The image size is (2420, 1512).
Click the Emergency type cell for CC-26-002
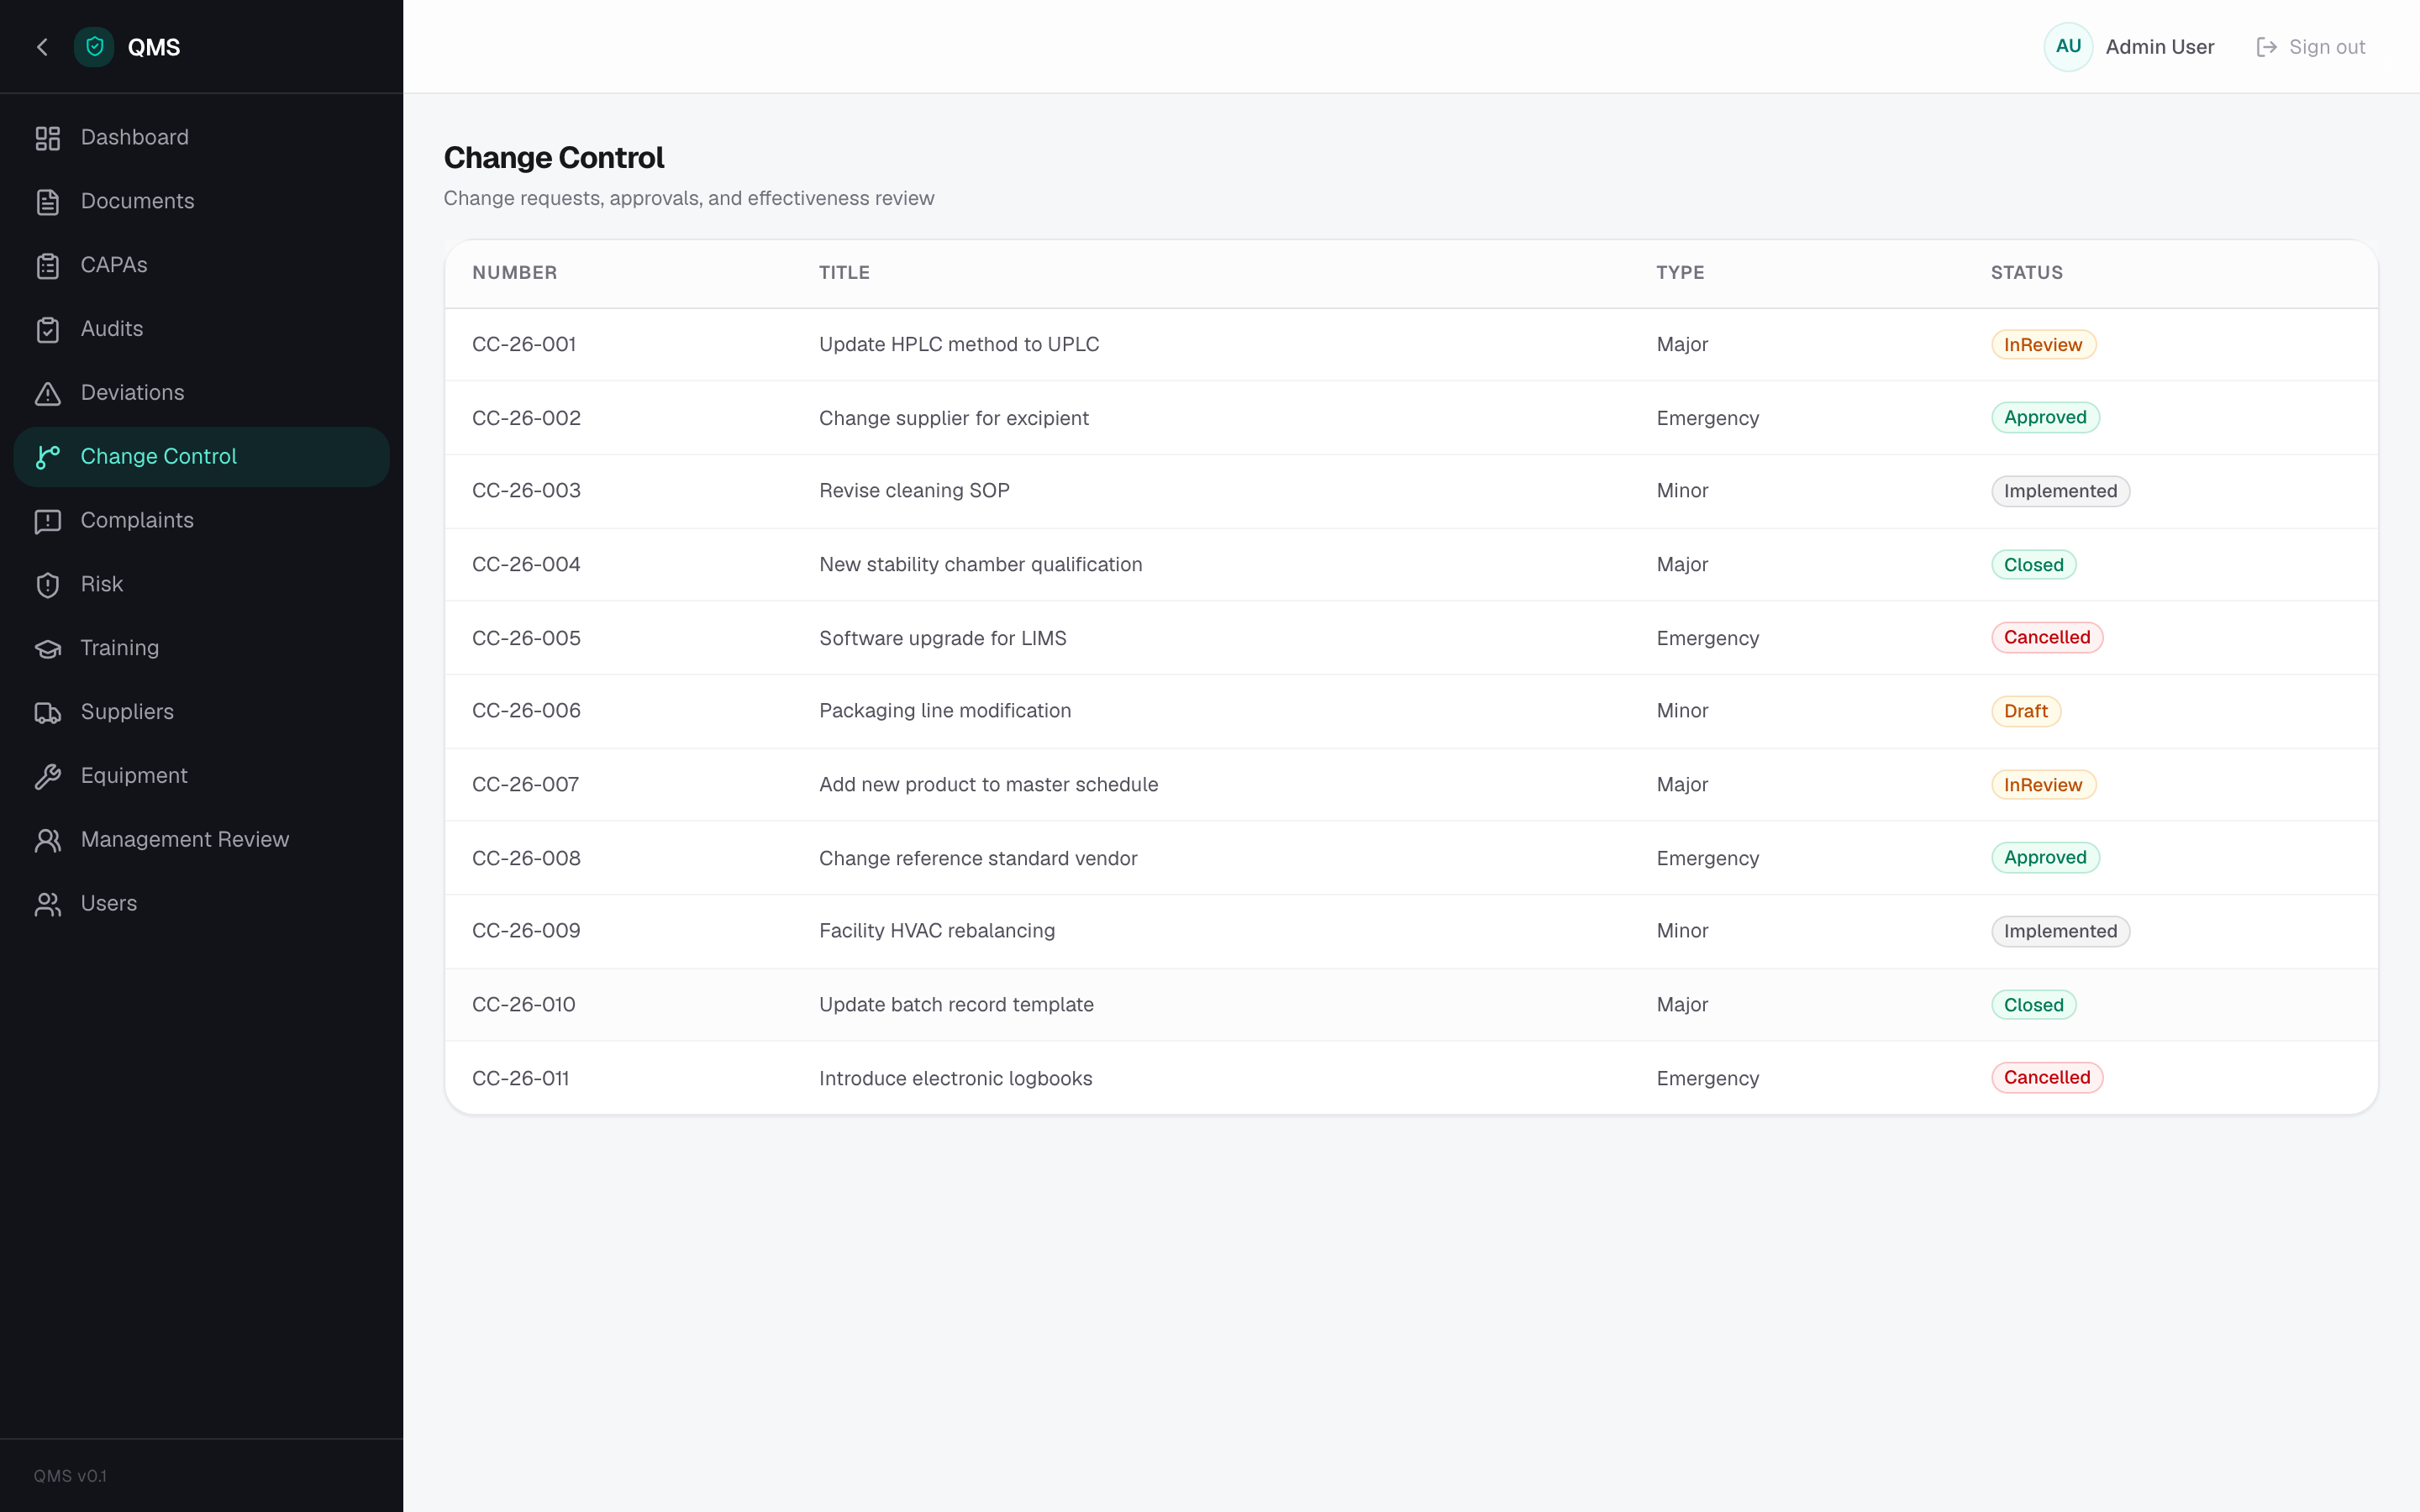click(x=1707, y=418)
